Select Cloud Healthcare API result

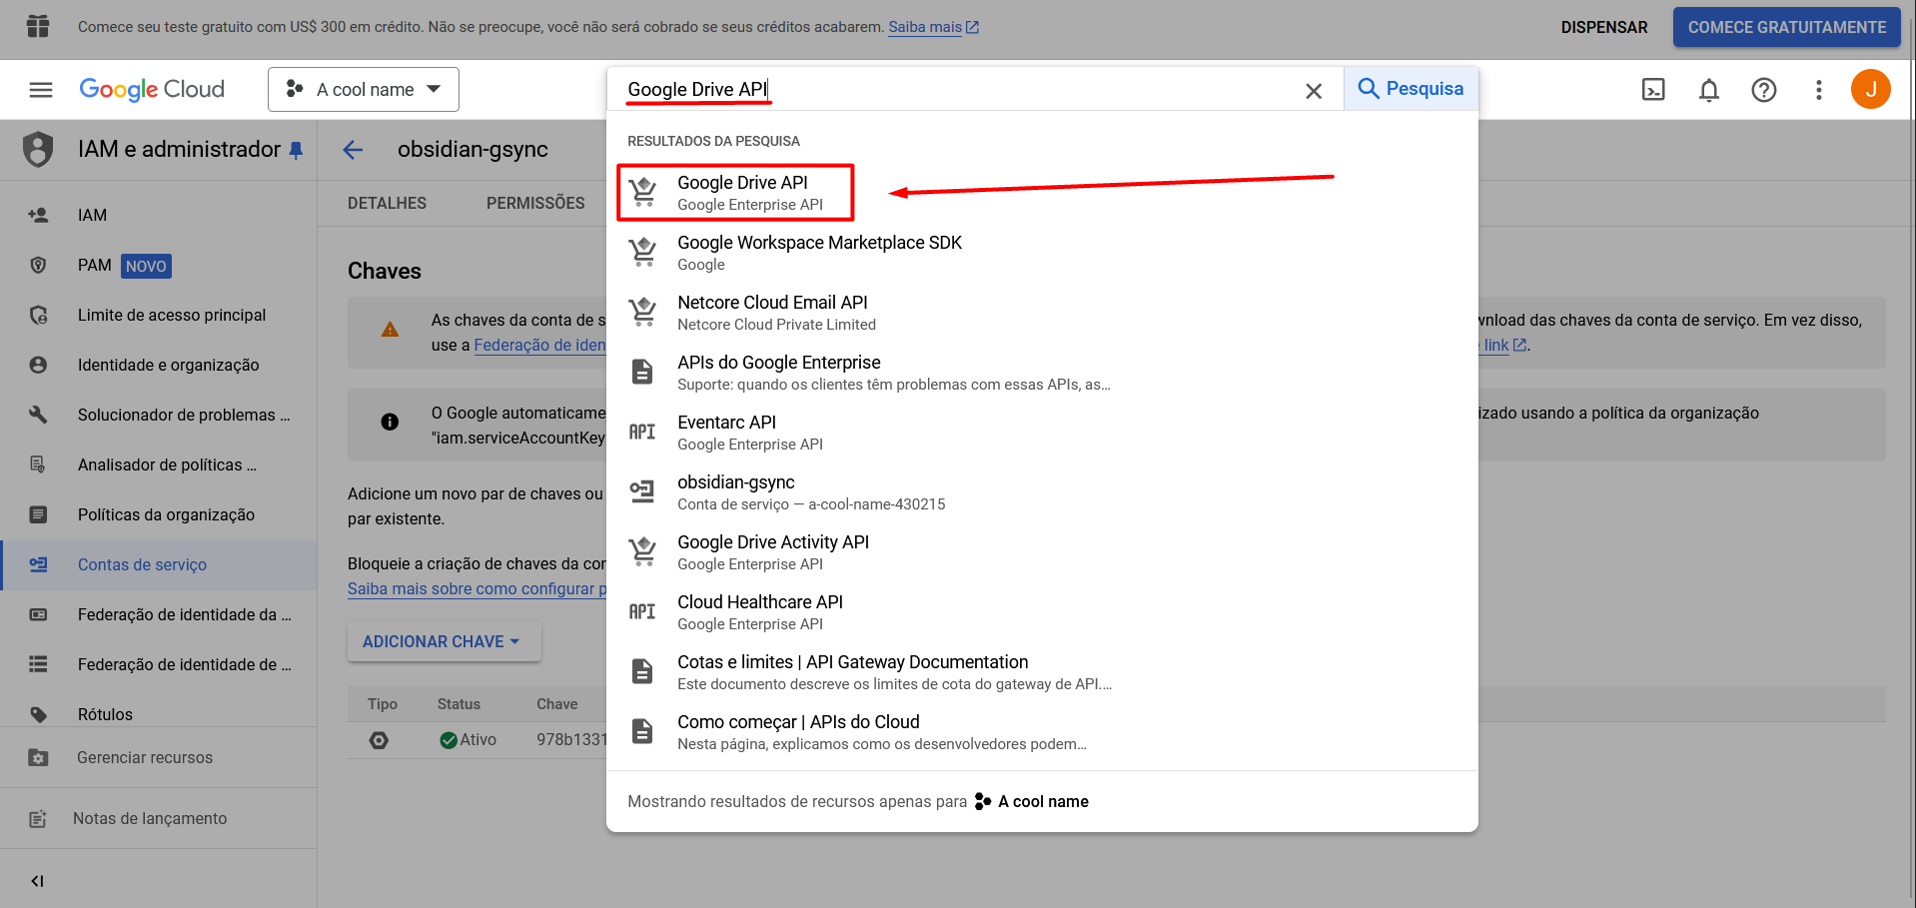pyautogui.click(x=1042, y=613)
